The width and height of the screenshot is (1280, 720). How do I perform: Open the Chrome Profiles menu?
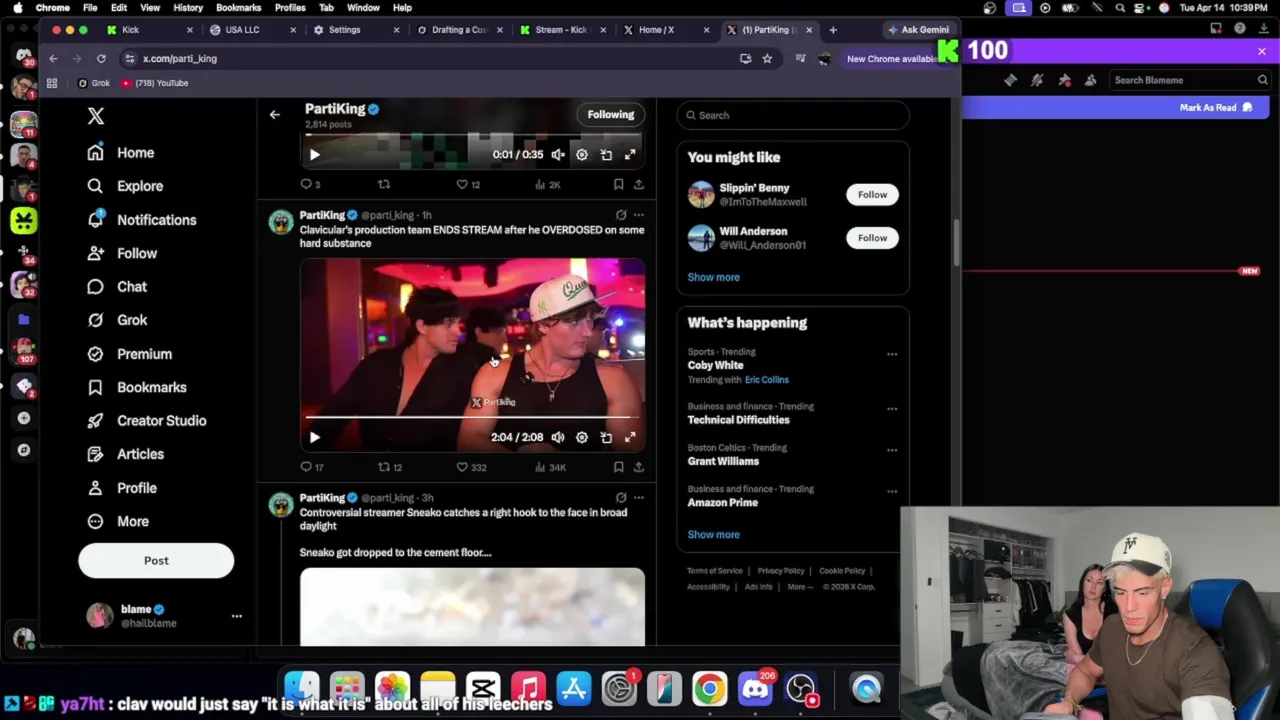[290, 8]
